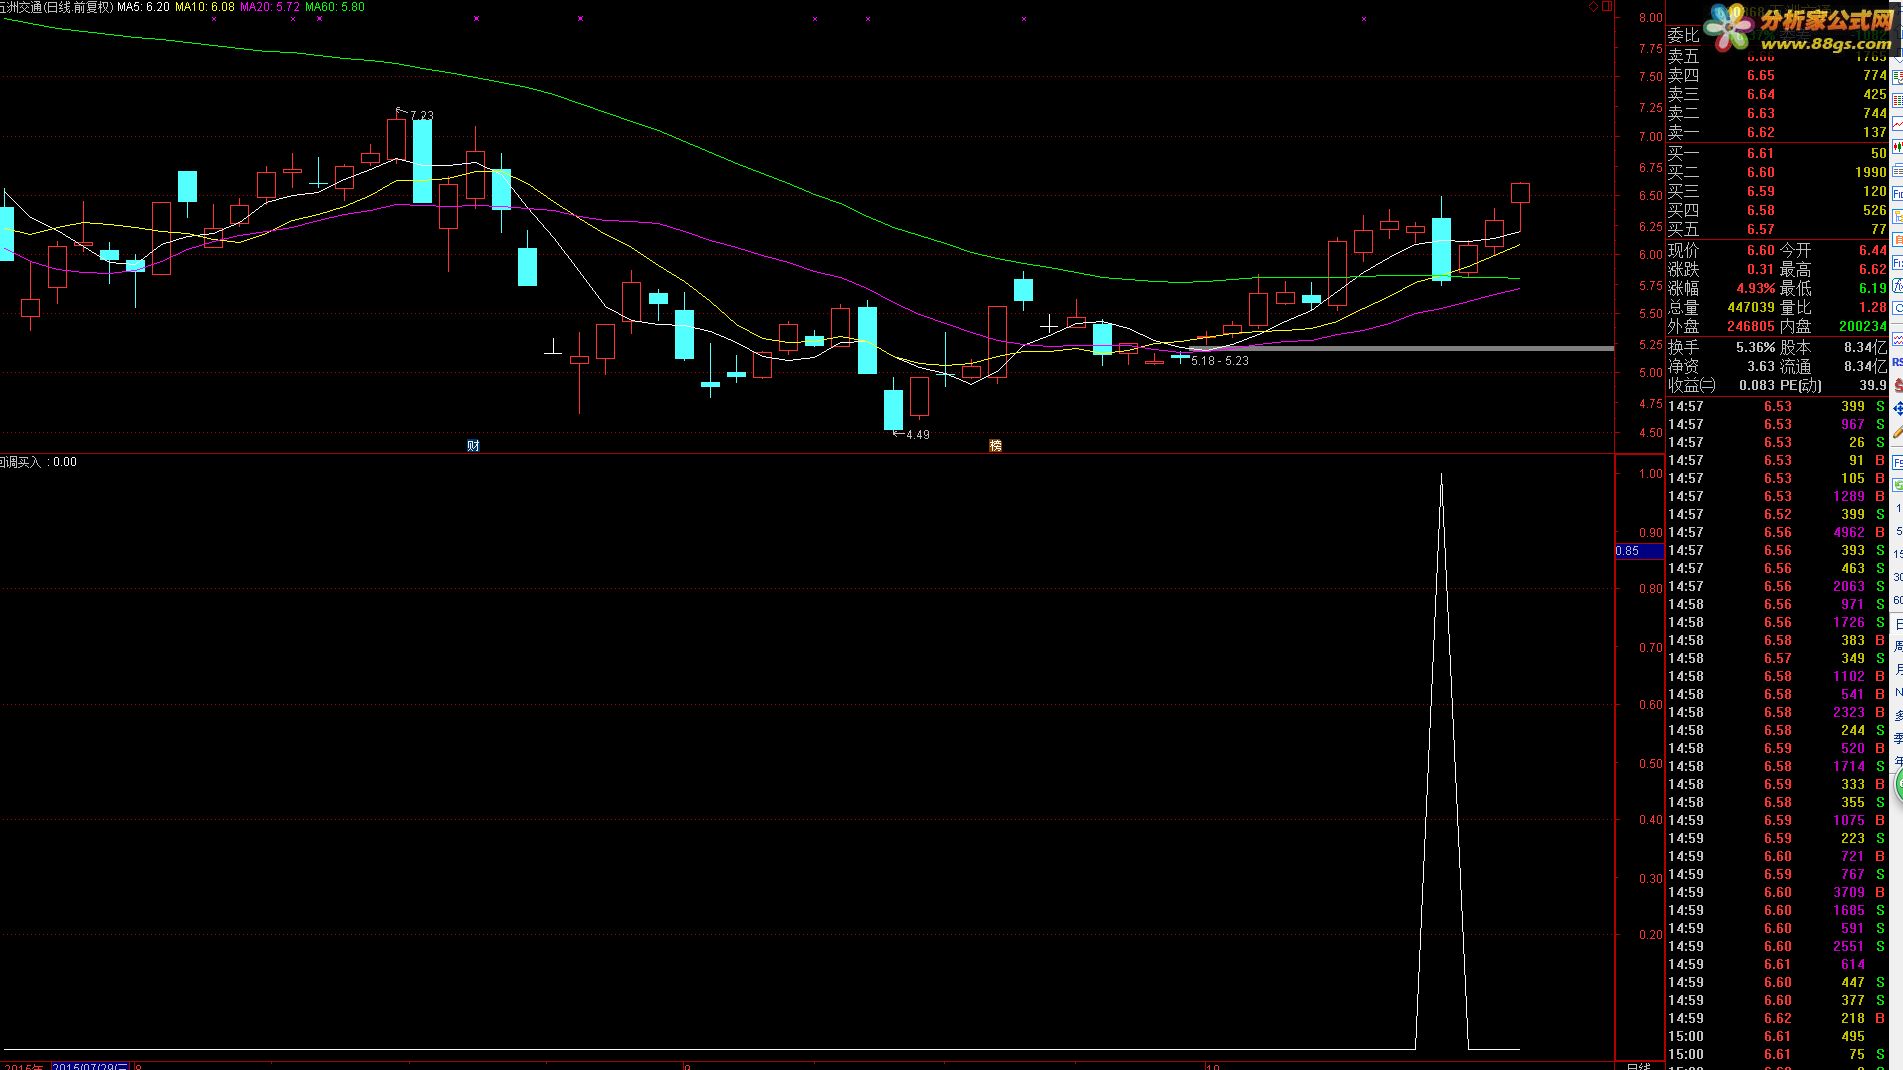
Task: Click the 卖四 6.65 sell order row
Action: [x=1776, y=75]
